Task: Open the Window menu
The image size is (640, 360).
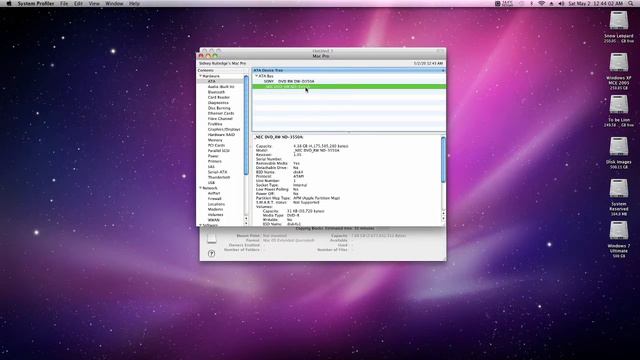Action: tap(114, 3)
